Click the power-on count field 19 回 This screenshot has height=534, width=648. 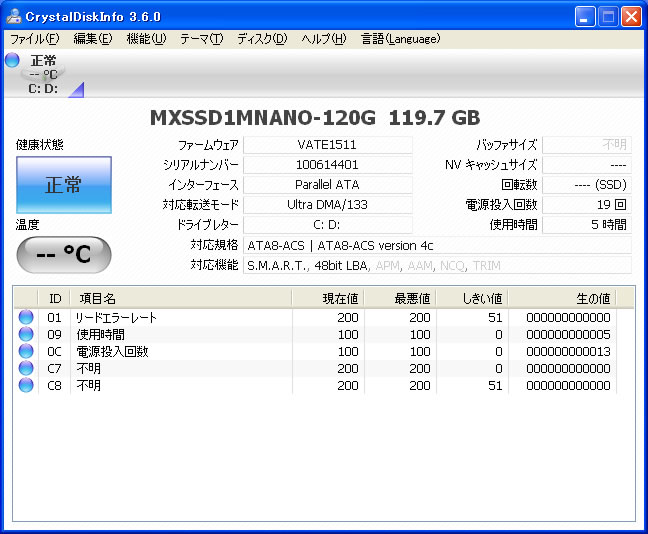(x=587, y=205)
